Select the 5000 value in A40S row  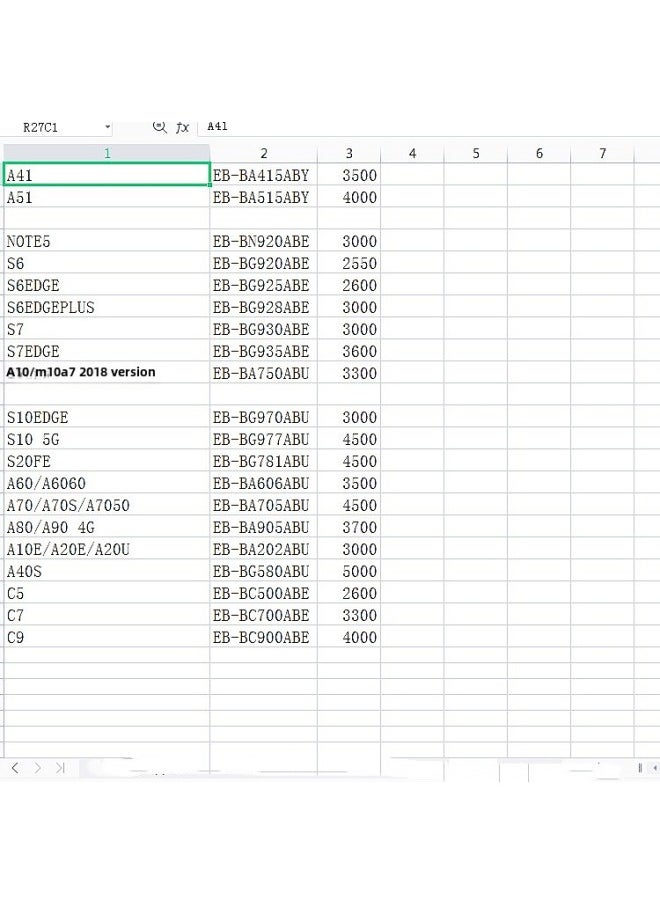coord(349,571)
